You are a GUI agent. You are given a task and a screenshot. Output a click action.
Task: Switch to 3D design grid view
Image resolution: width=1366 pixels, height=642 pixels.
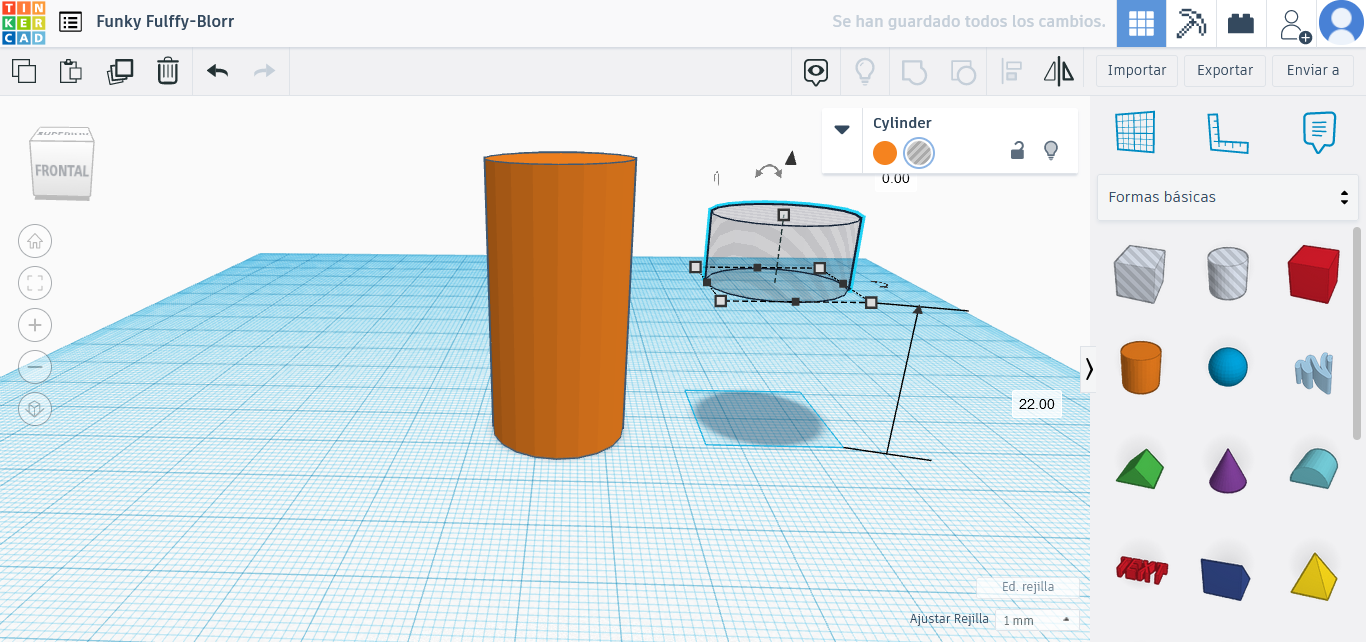point(1141,23)
